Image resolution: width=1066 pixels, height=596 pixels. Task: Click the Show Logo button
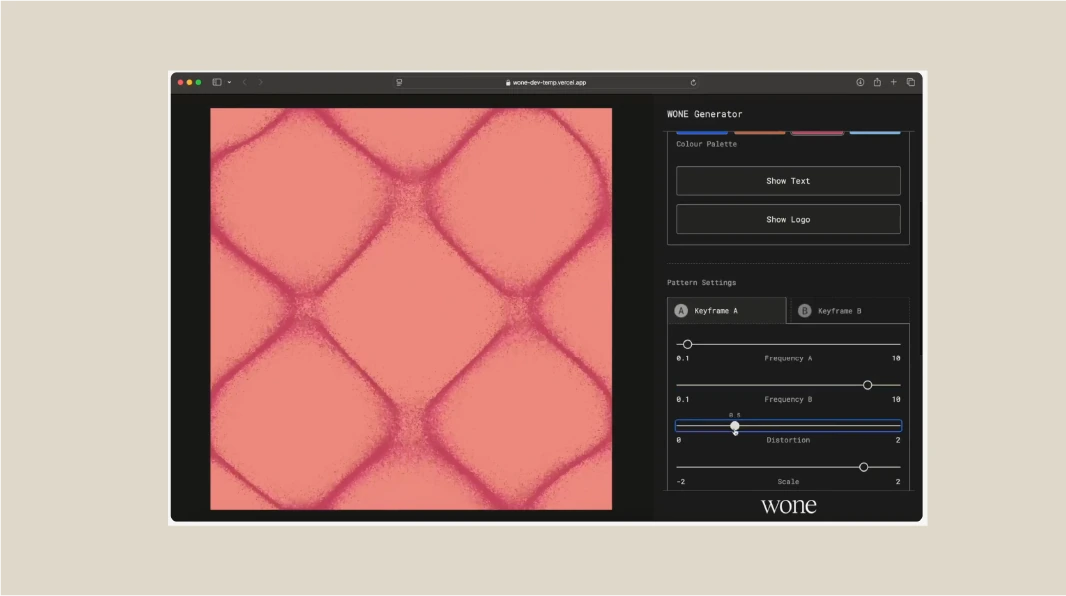(788, 220)
